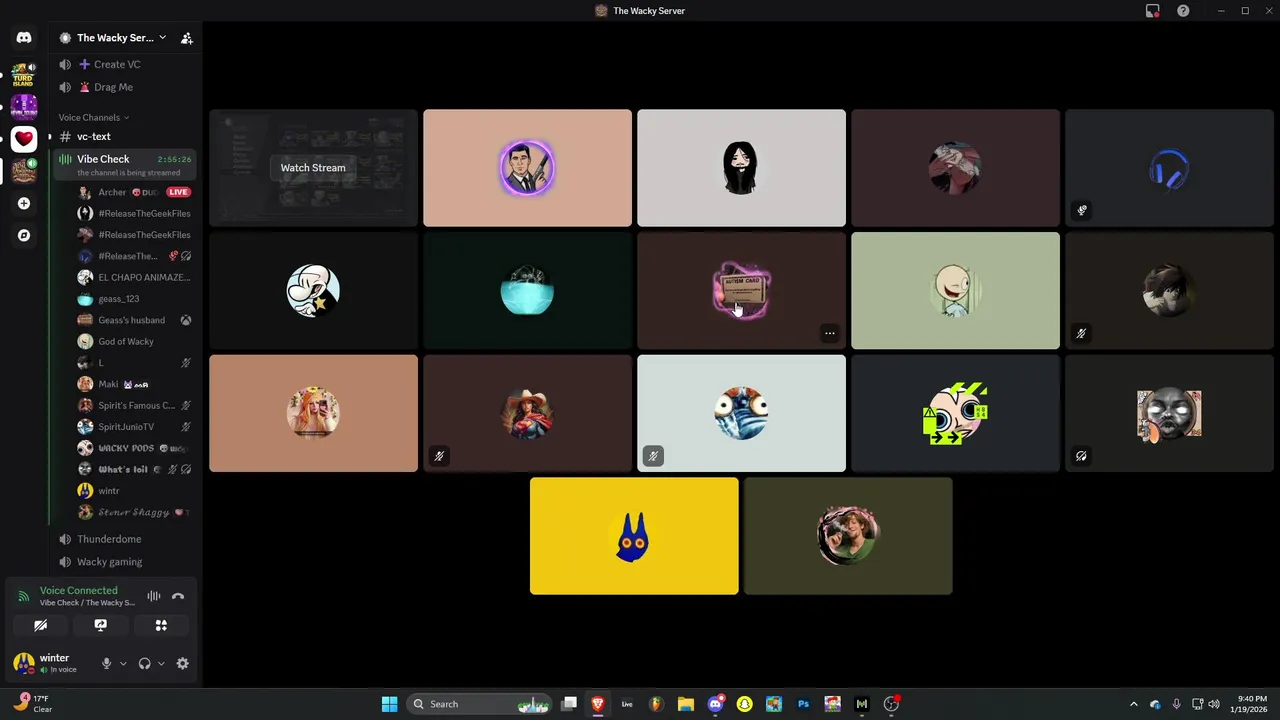The height and width of the screenshot is (720, 1280).
Task: Select user geass_123 in voice list
Action: [x=134, y=299]
